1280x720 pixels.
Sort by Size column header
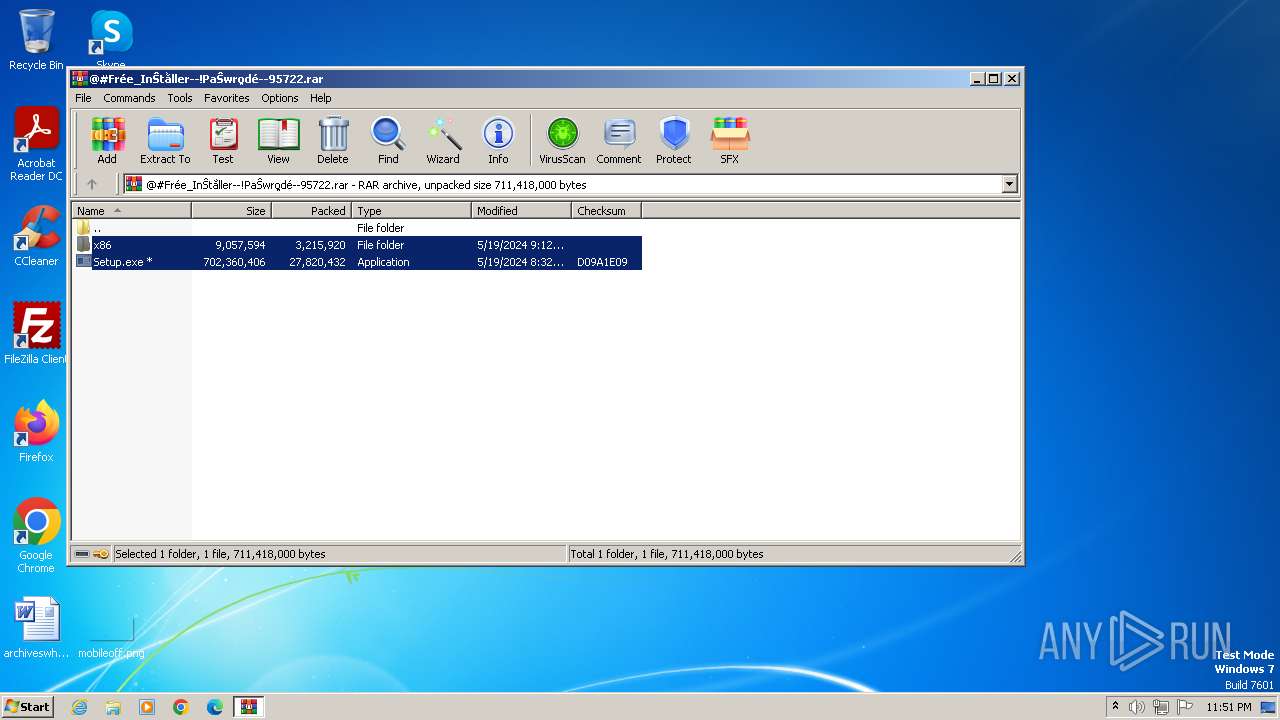pos(231,211)
